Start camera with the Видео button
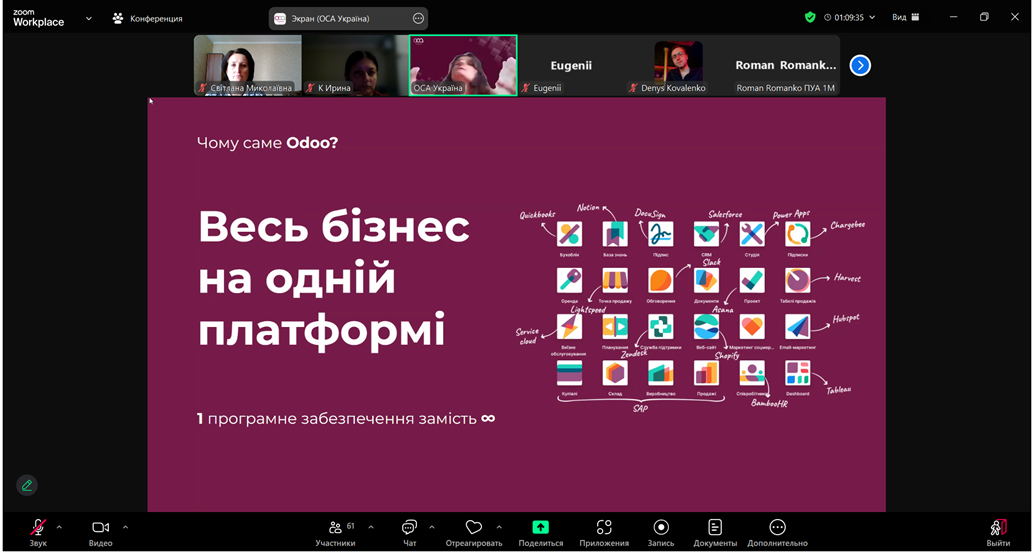Screen dimensions: 1034x554 (x=100, y=533)
